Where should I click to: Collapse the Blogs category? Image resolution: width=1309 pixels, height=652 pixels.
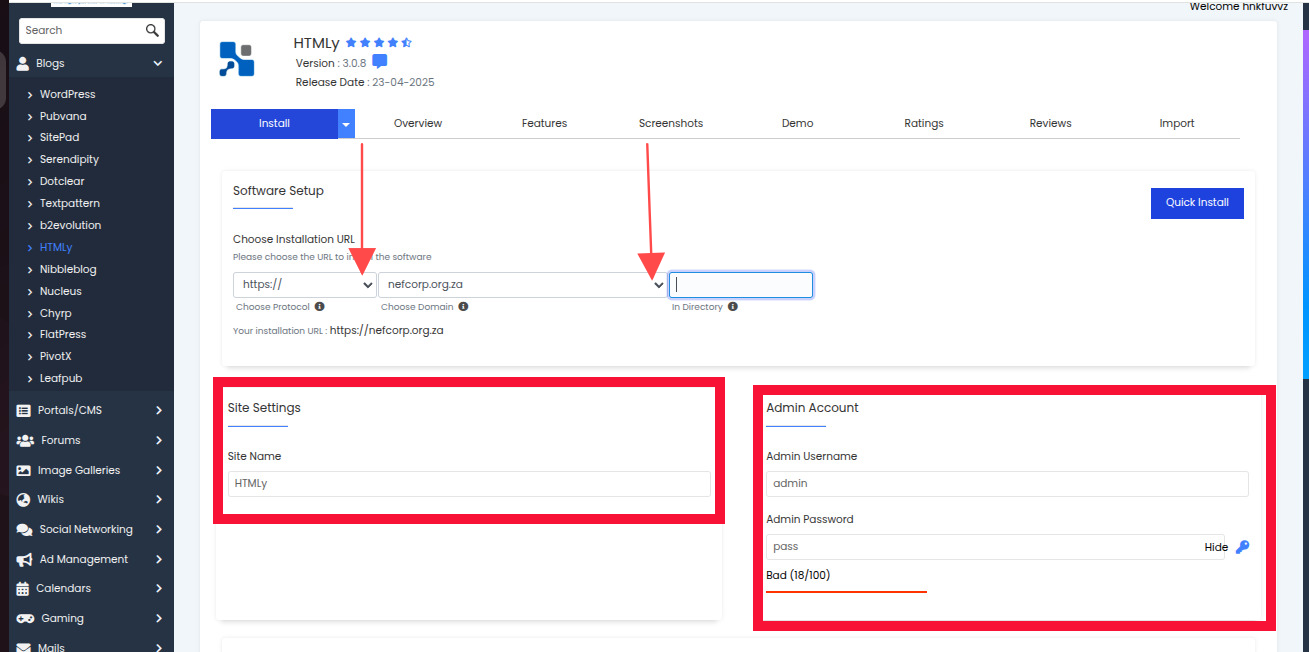coord(158,63)
